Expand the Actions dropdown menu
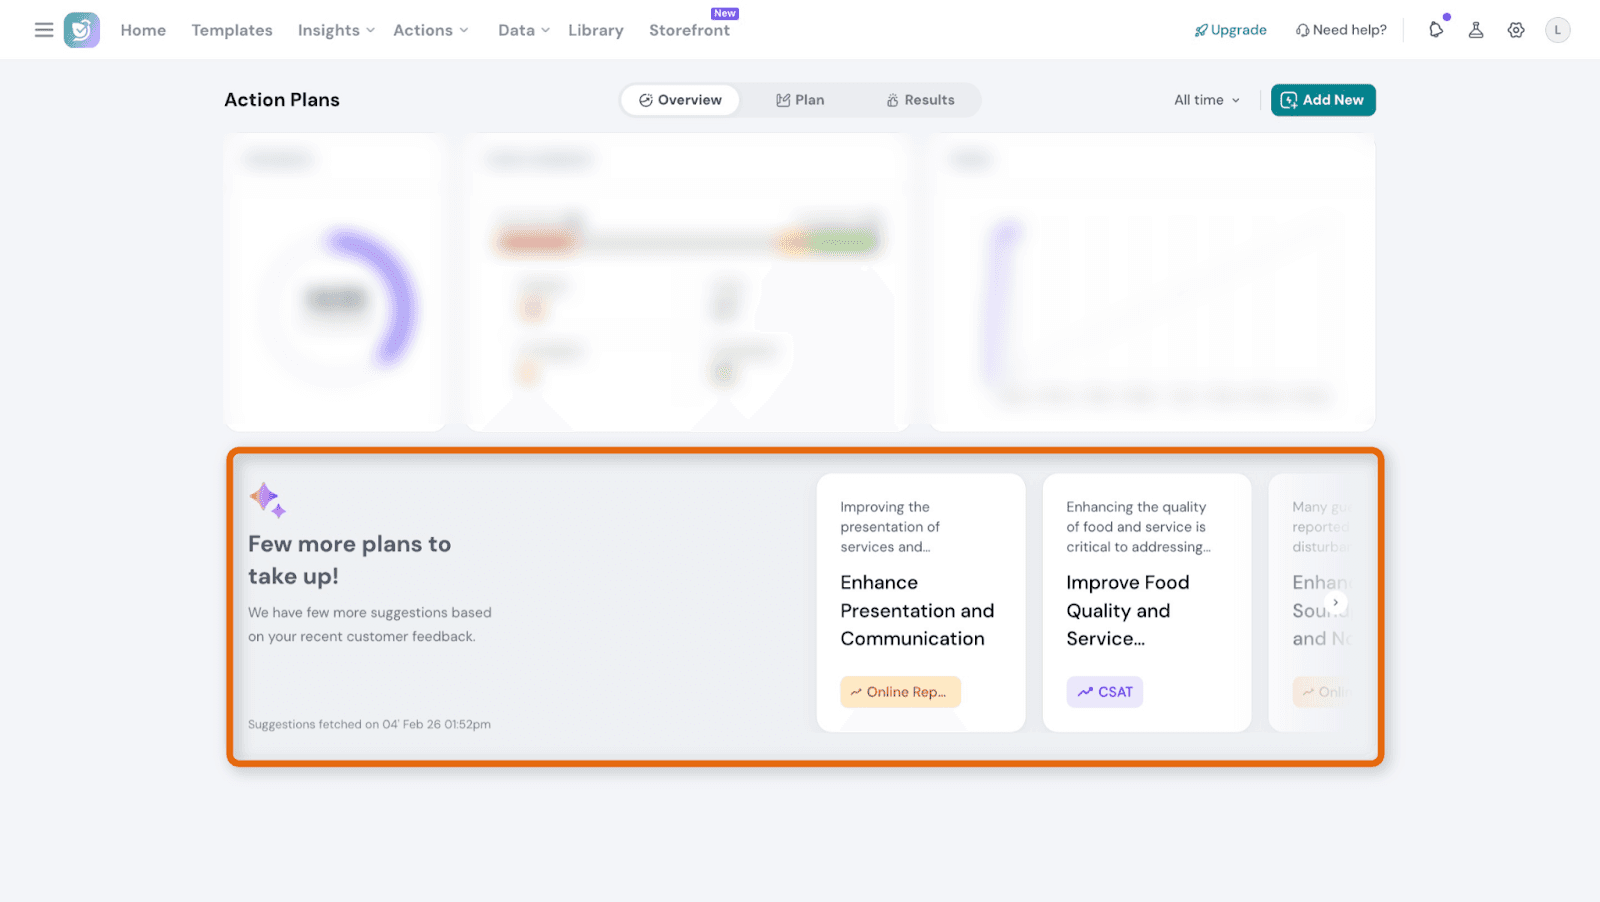Viewport: 1600px width, 902px height. point(431,30)
